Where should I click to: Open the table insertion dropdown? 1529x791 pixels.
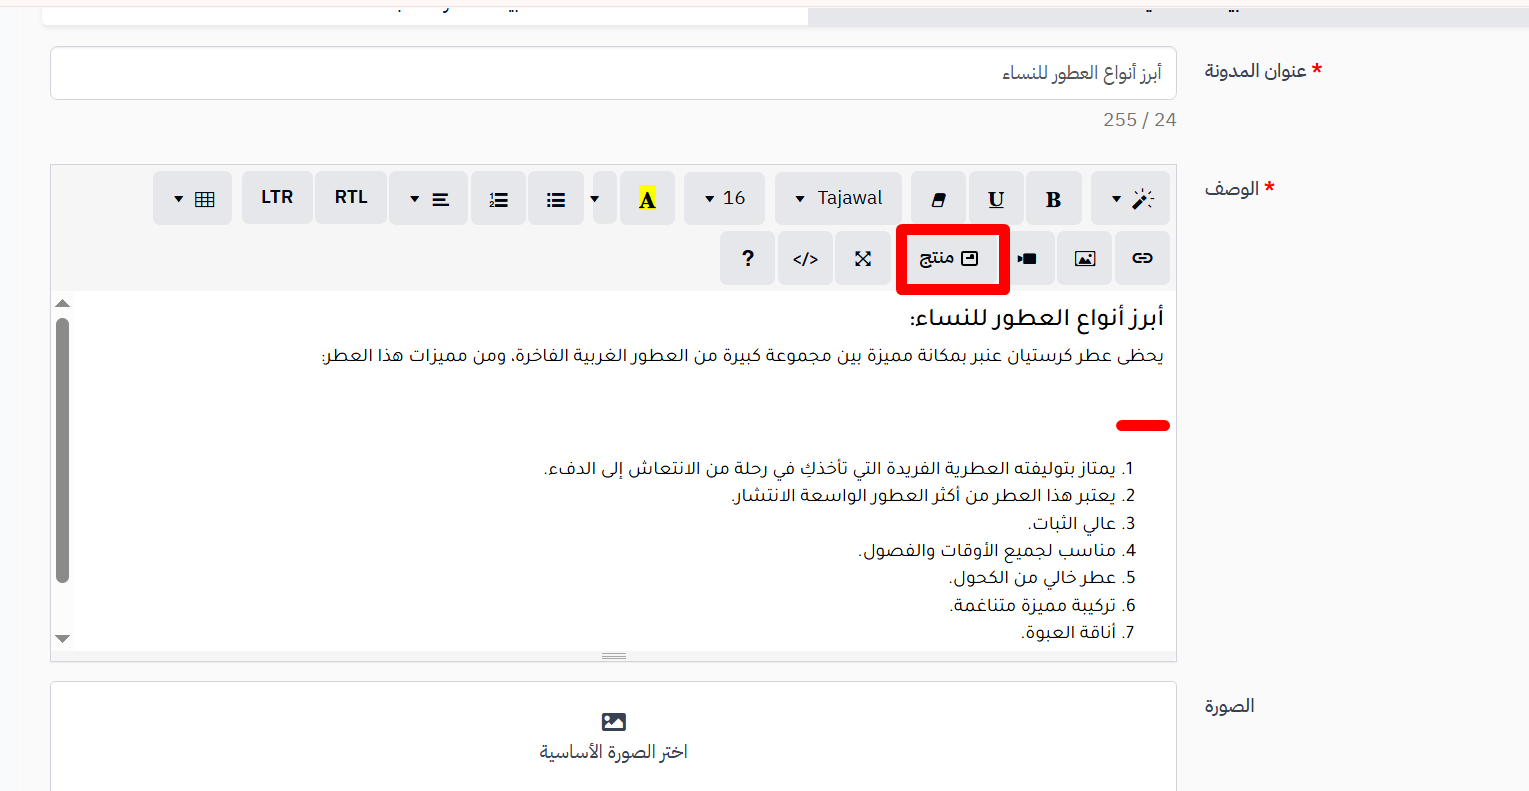[193, 198]
